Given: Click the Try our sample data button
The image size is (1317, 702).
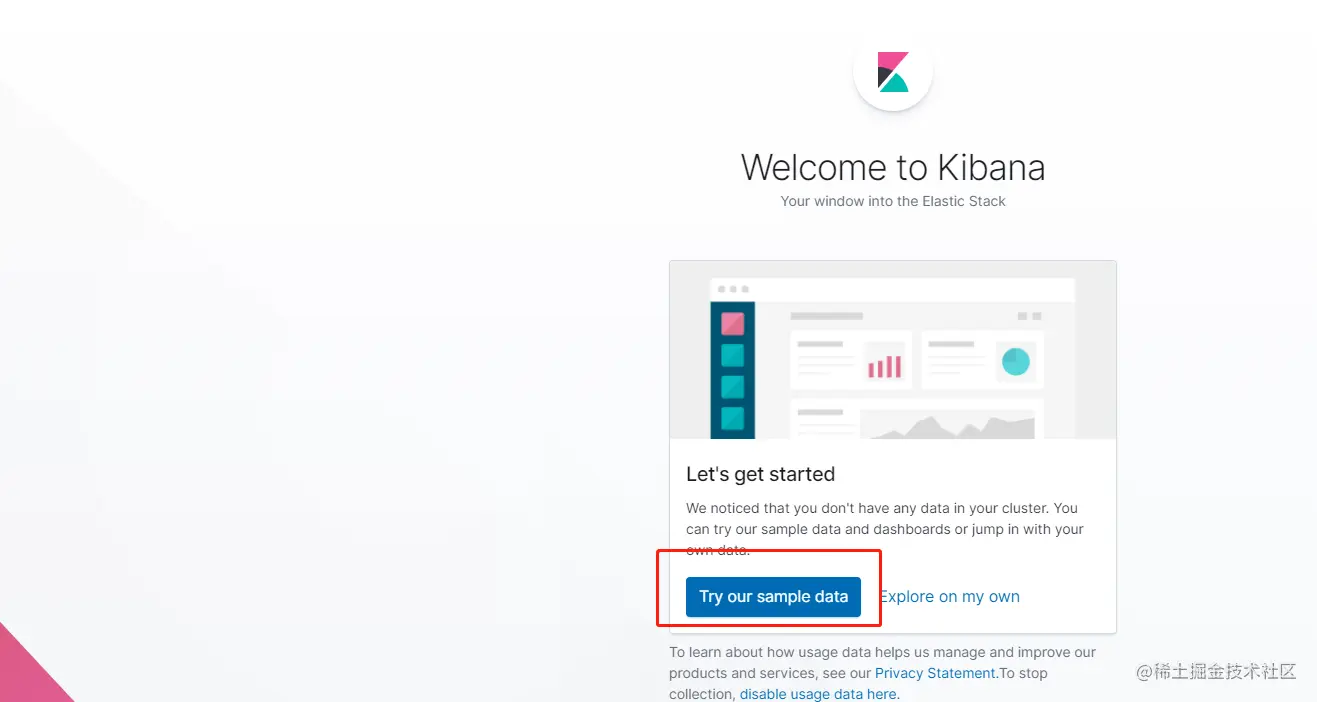Looking at the screenshot, I should (x=773, y=597).
